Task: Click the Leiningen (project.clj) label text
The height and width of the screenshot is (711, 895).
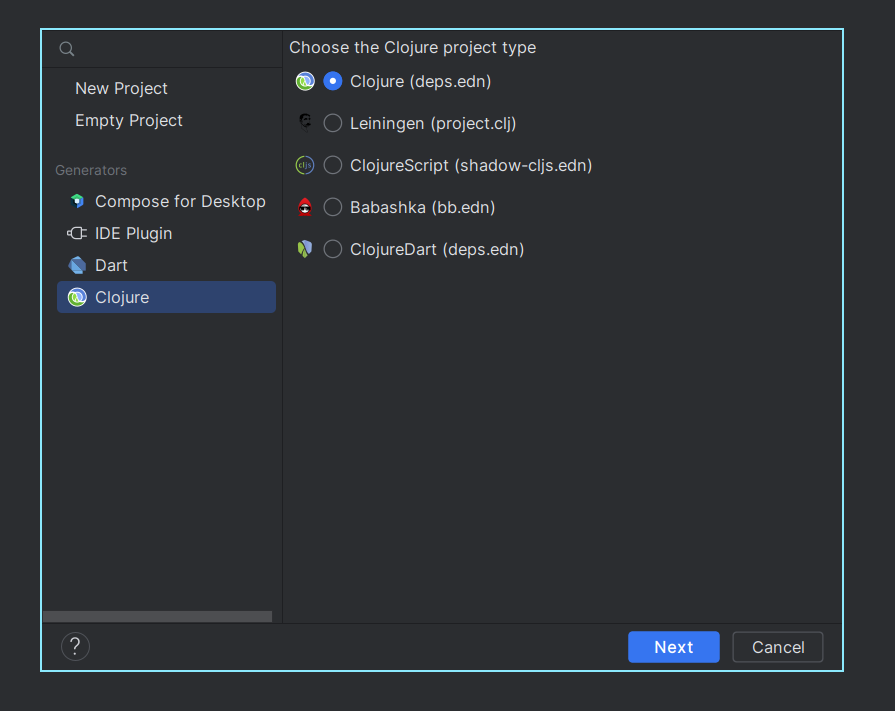Action: [x=433, y=123]
